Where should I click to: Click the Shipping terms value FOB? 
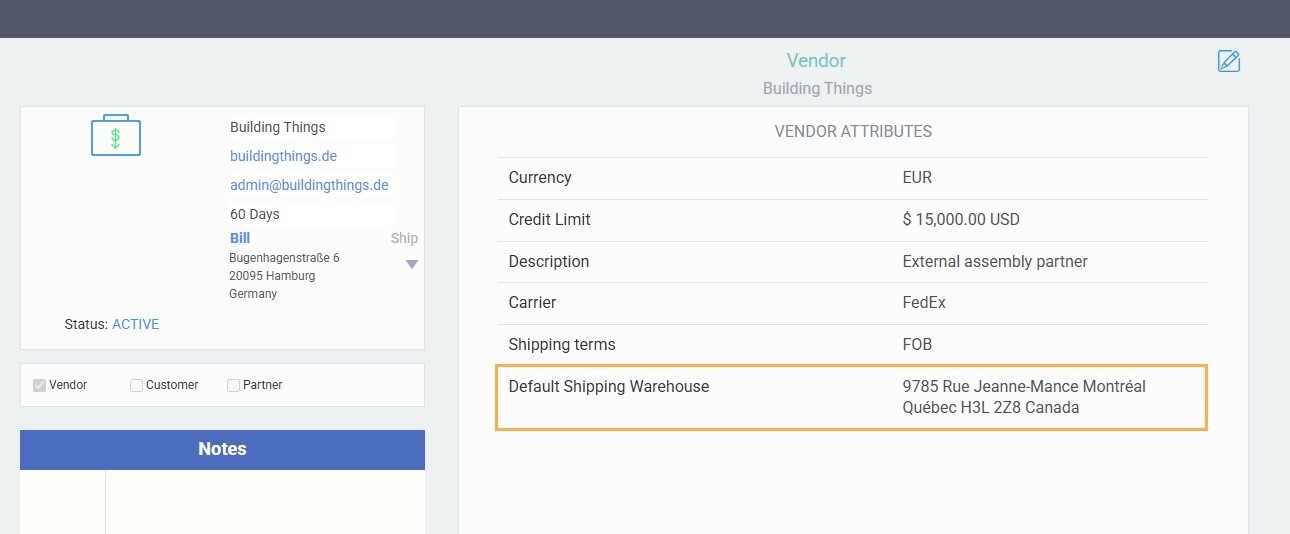click(x=917, y=345)
